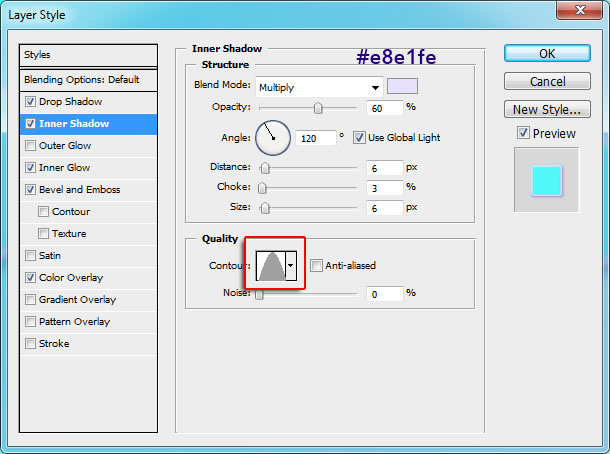Enable the Satin checkbox
The height and width of the screenshot is (454, 610).
[30, 256]
